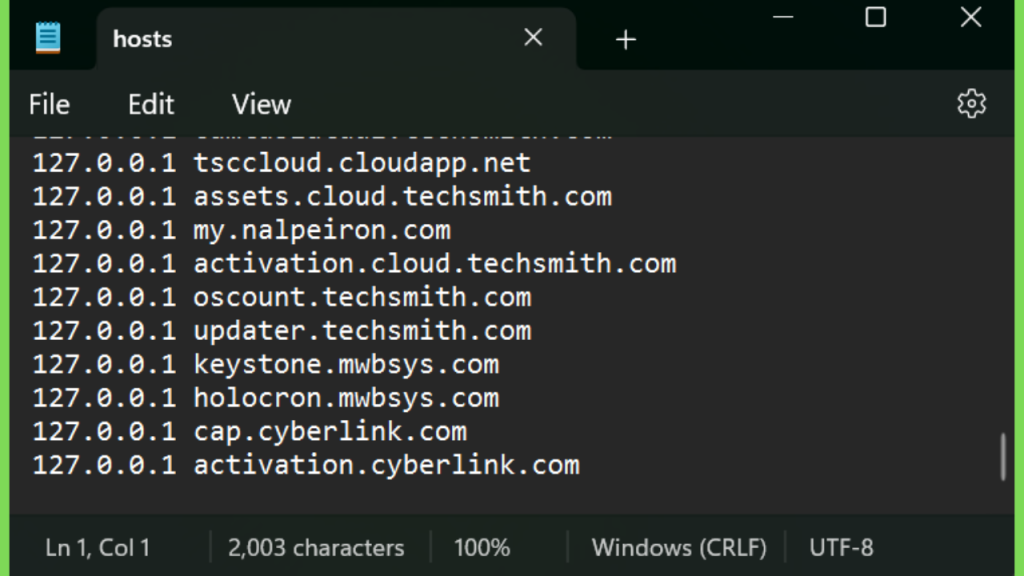
Task: Click the Notepad app icon
Action: [x=48, y=38]
